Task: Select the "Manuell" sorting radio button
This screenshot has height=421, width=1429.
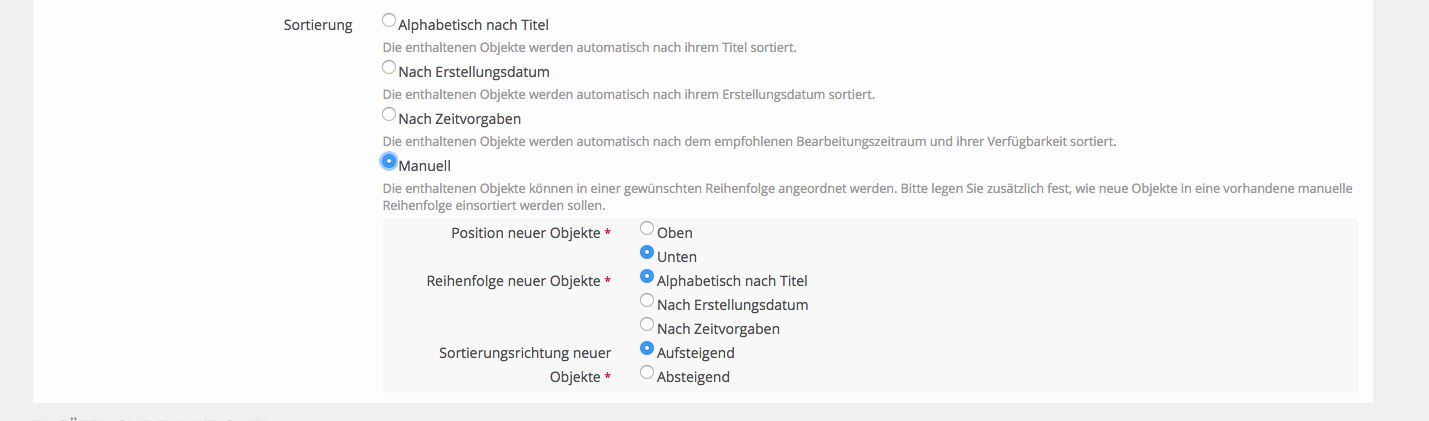Action: (x=389, y=161)
